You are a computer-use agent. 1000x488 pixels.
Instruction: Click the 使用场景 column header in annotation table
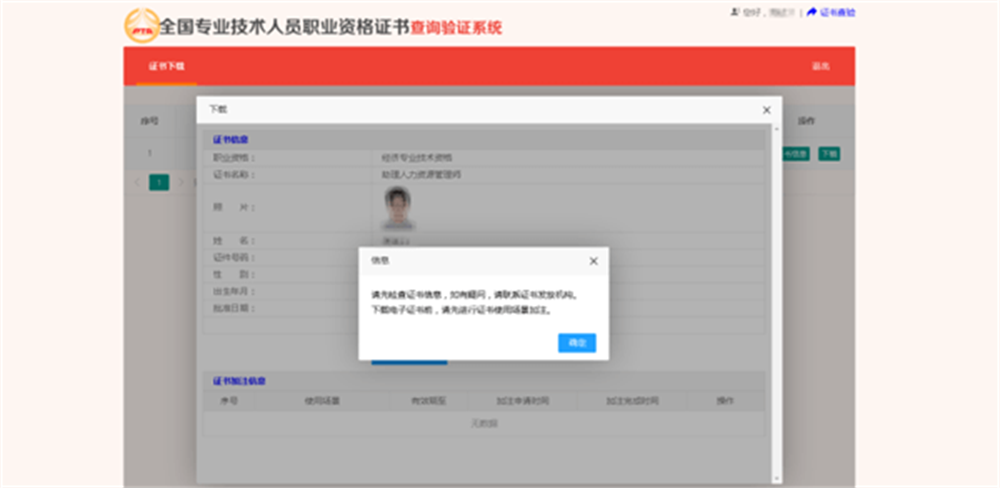[x=322, y=401]
